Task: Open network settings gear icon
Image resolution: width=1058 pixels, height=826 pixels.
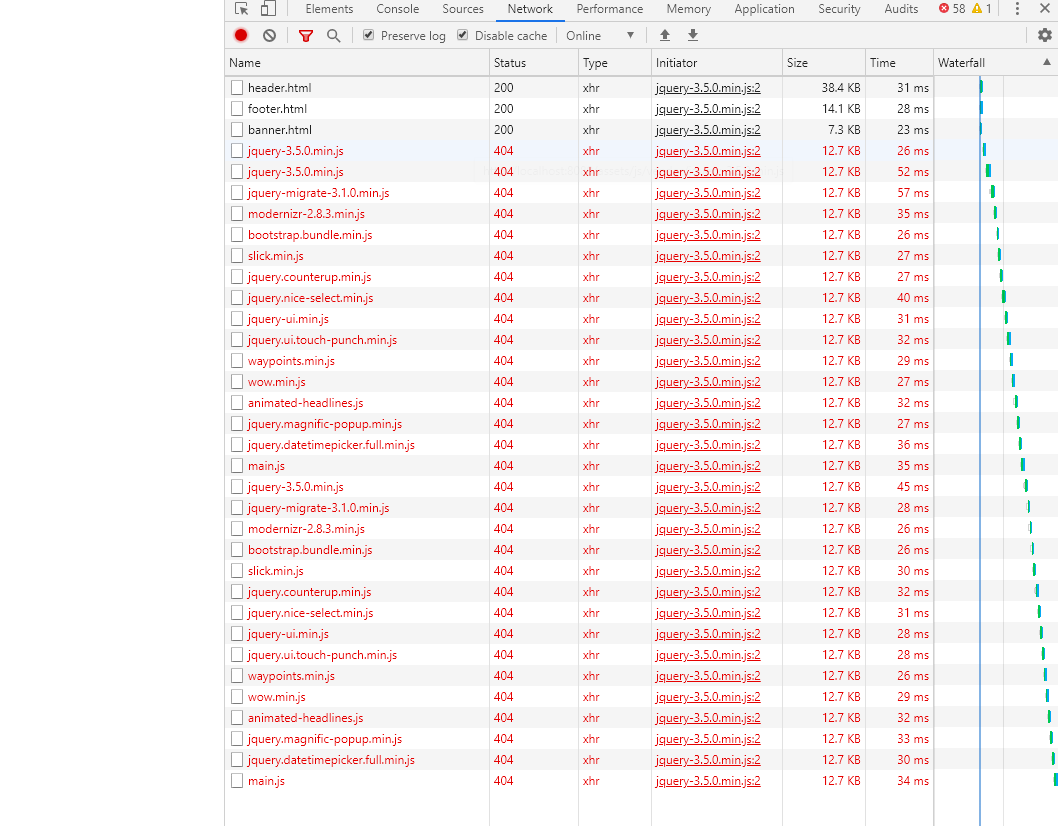Action: tap(1044, 35)
